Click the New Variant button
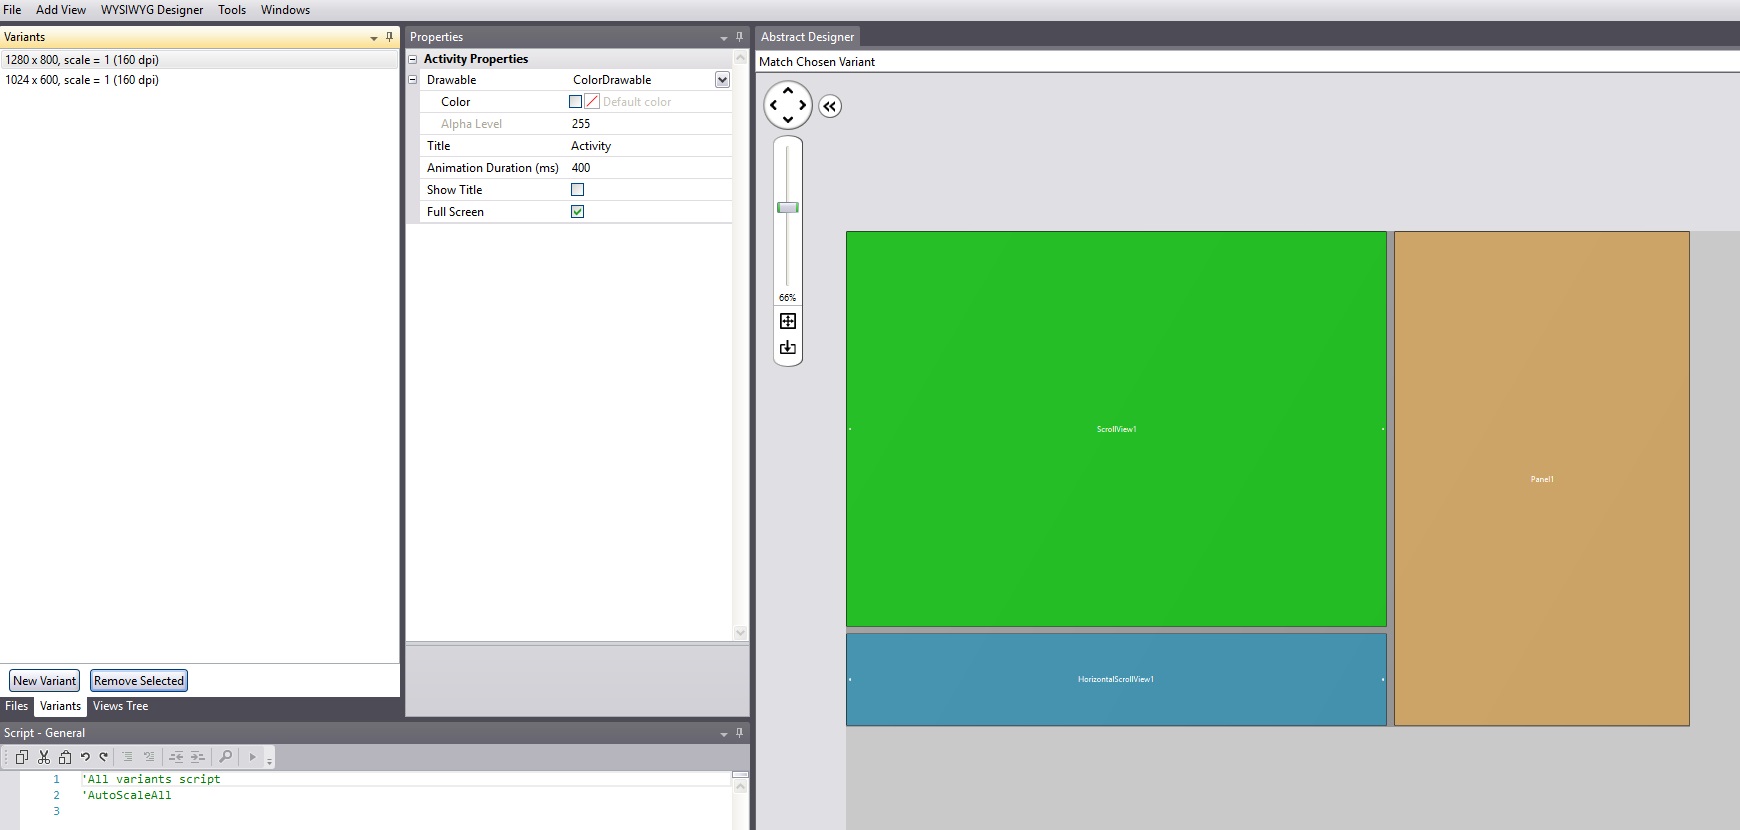Image resolution: width=1740 pixels, height=830 pixels. 44,681
